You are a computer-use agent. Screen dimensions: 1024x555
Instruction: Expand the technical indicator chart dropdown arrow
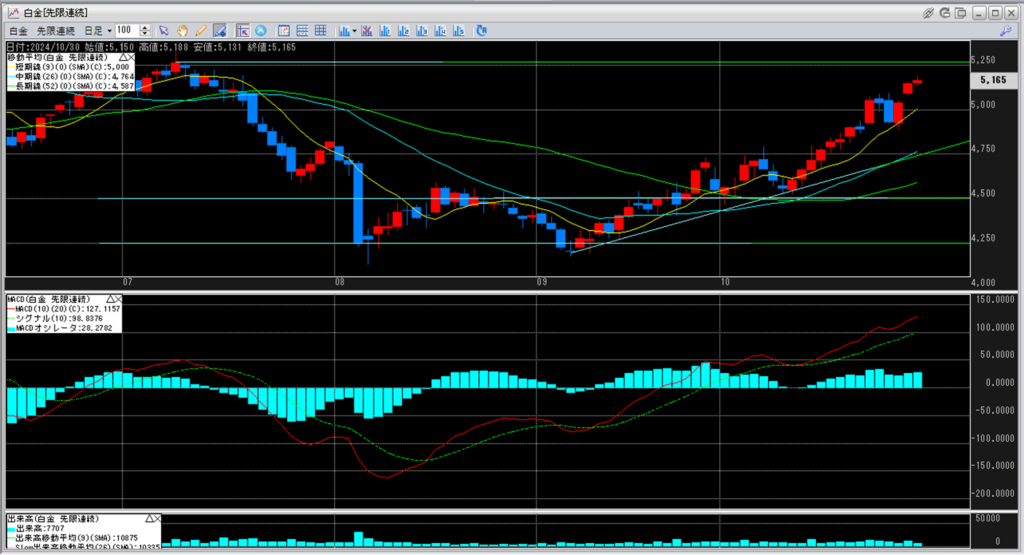pyautogui.click(x=355, y=31)
